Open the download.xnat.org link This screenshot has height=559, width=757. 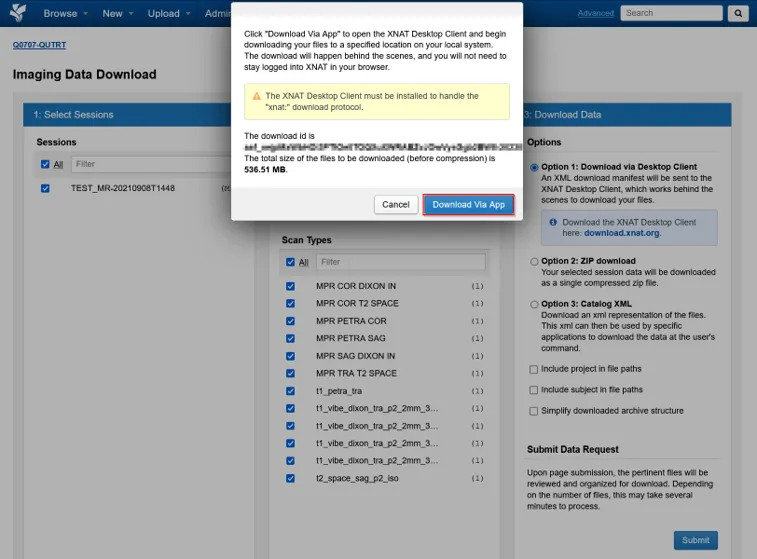point(622,233)
